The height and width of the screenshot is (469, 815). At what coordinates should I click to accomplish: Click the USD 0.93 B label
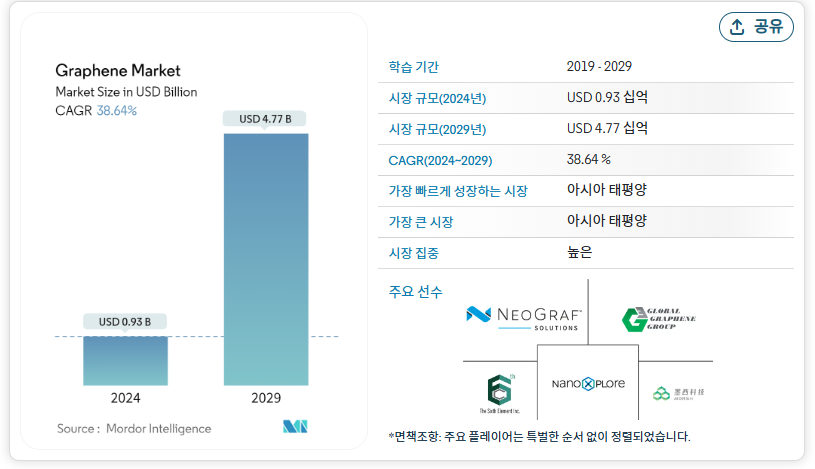point(125,322)
